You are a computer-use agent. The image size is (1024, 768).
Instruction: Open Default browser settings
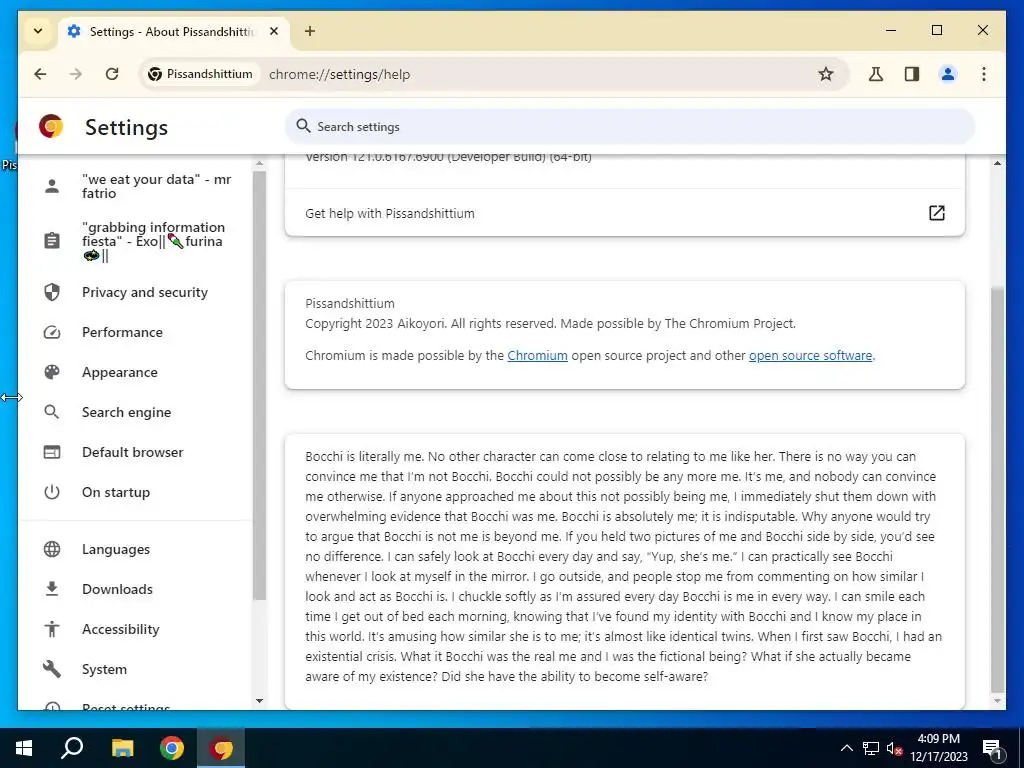point(137,453)
